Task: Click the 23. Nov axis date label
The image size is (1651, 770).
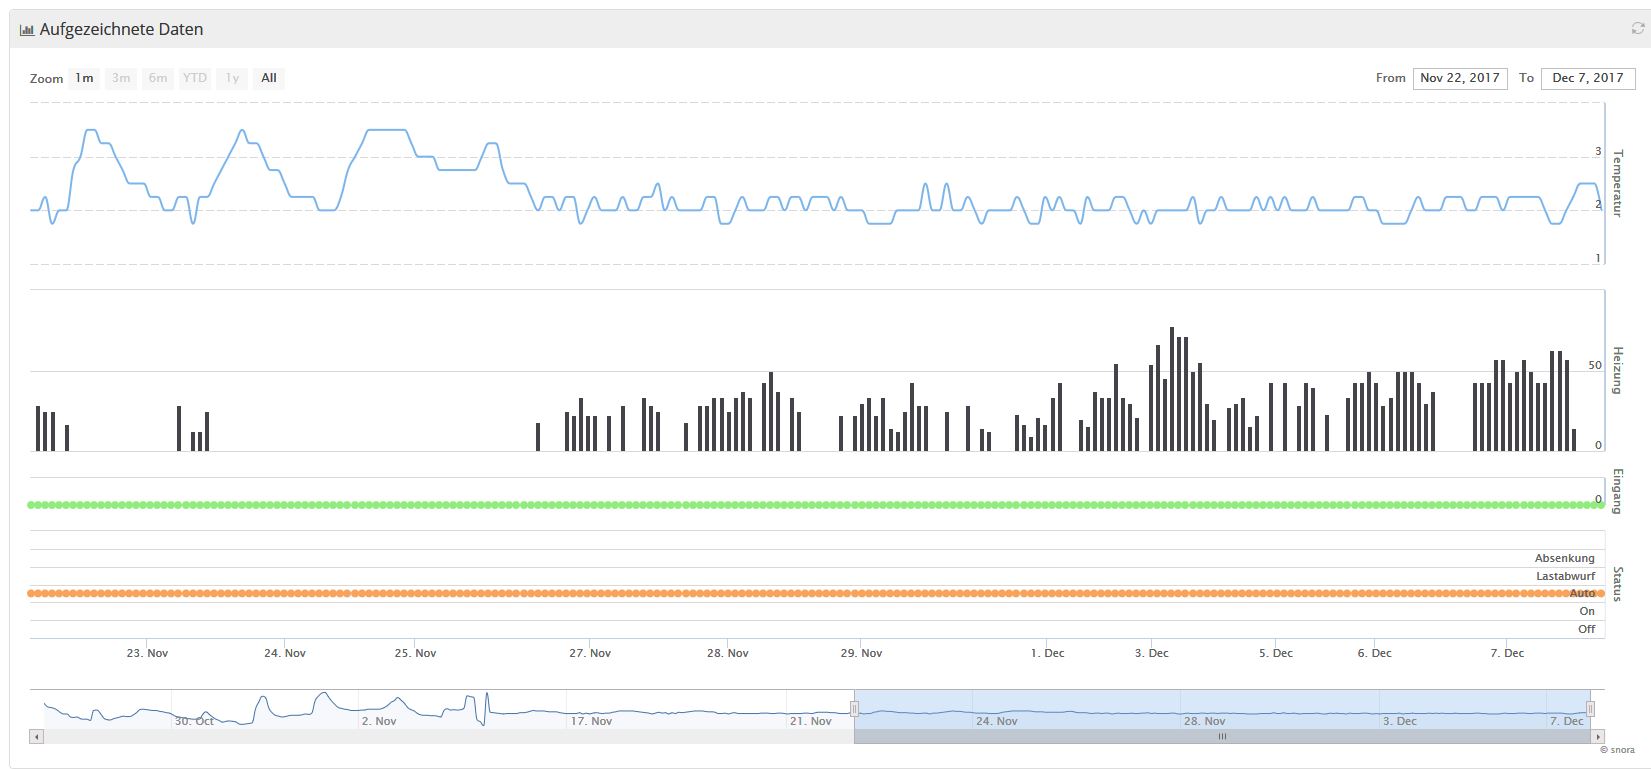Action: [x=147, y=653]
